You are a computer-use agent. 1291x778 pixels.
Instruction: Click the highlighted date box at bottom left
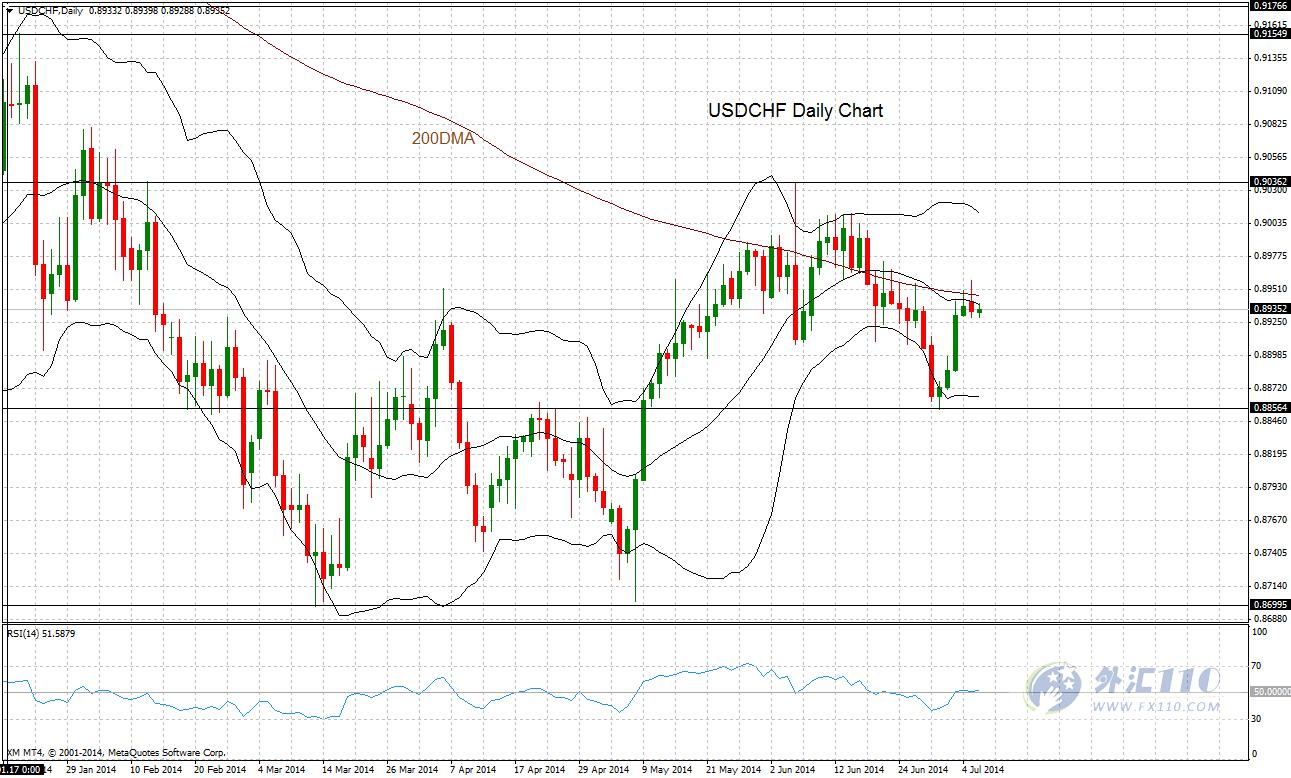(x=20, y=770)
